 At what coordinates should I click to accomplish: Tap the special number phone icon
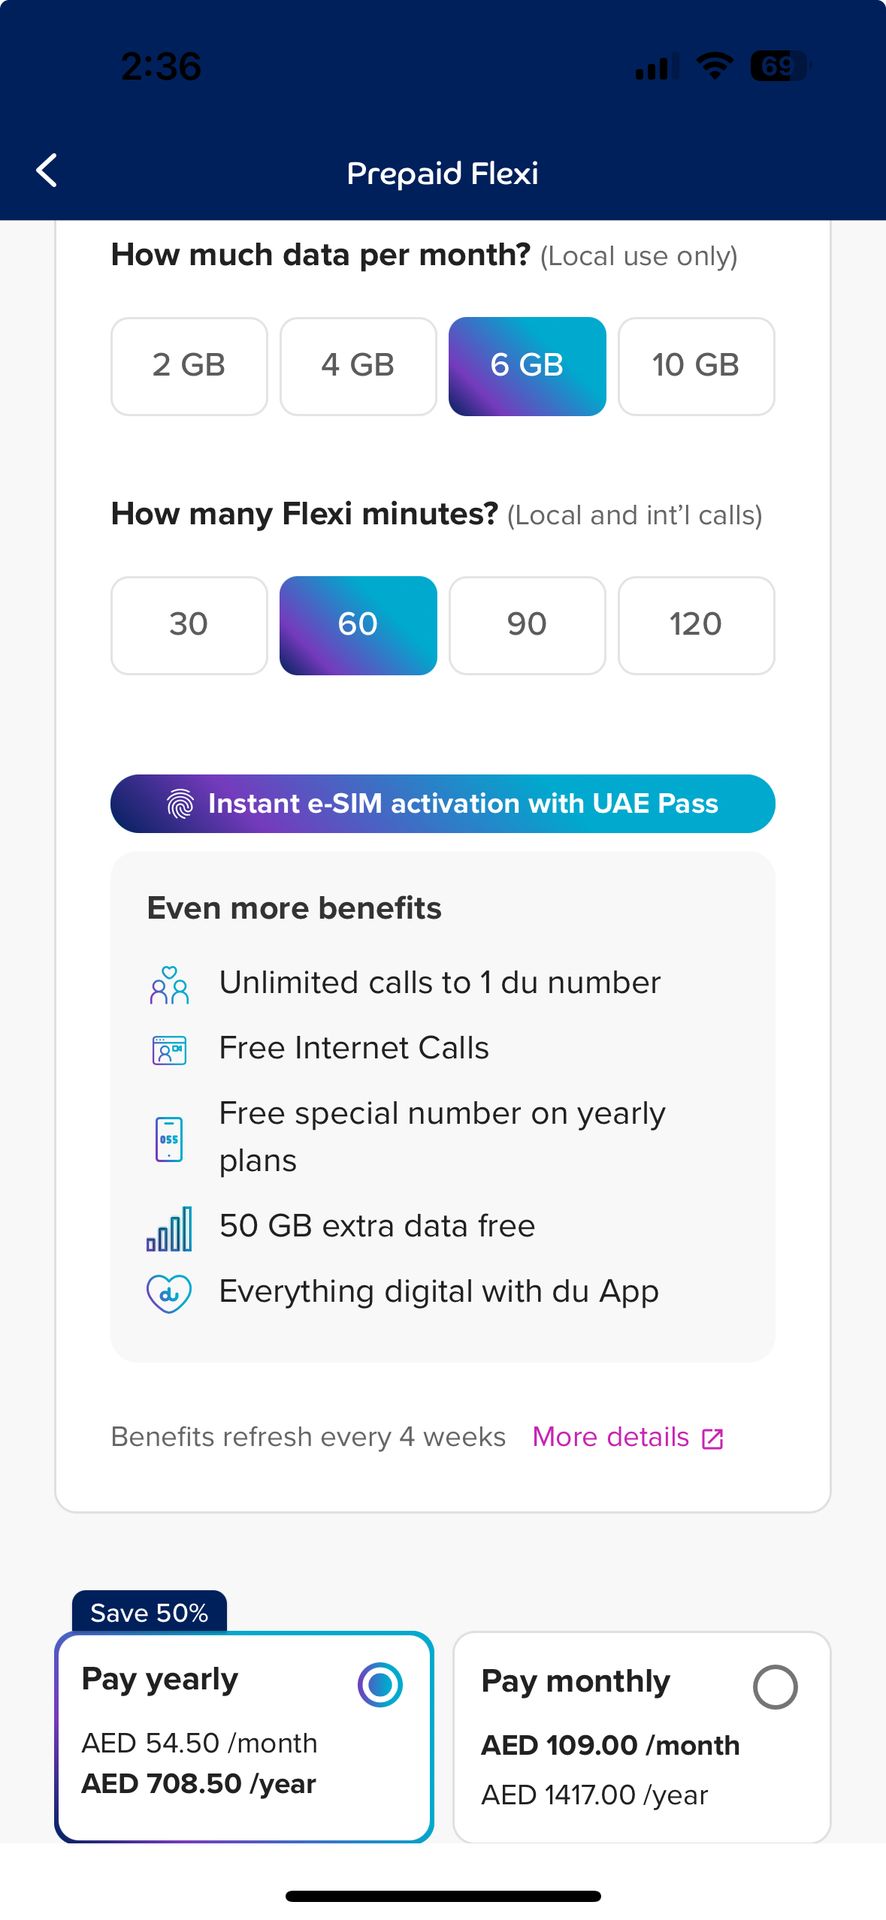pyautogui.click(x=169, y=1139)
